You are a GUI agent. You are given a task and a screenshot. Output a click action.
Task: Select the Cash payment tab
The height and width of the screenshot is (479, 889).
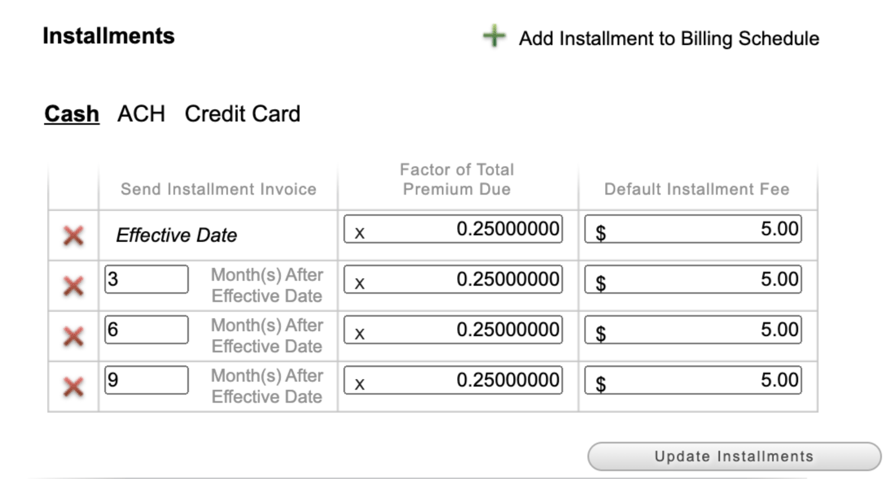tap(71, 113)
